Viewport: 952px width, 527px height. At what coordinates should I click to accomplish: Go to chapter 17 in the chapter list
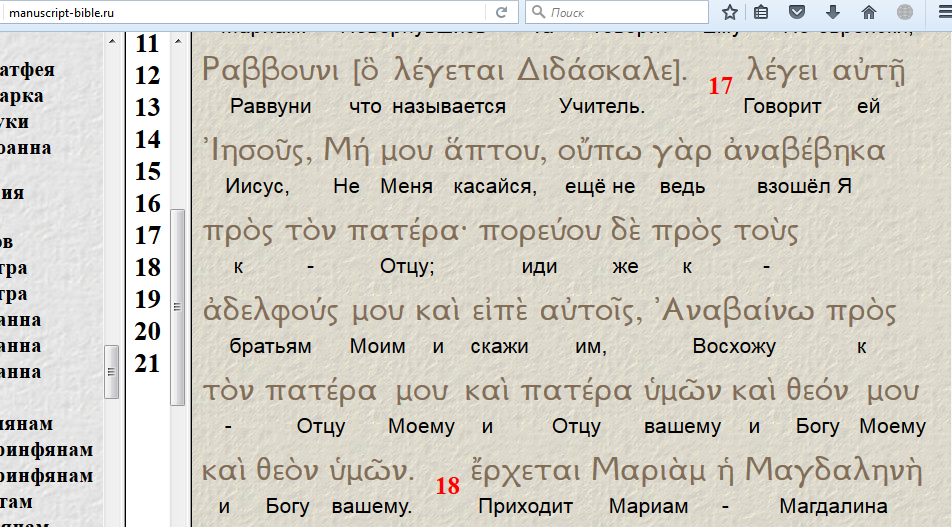point(147,235)
